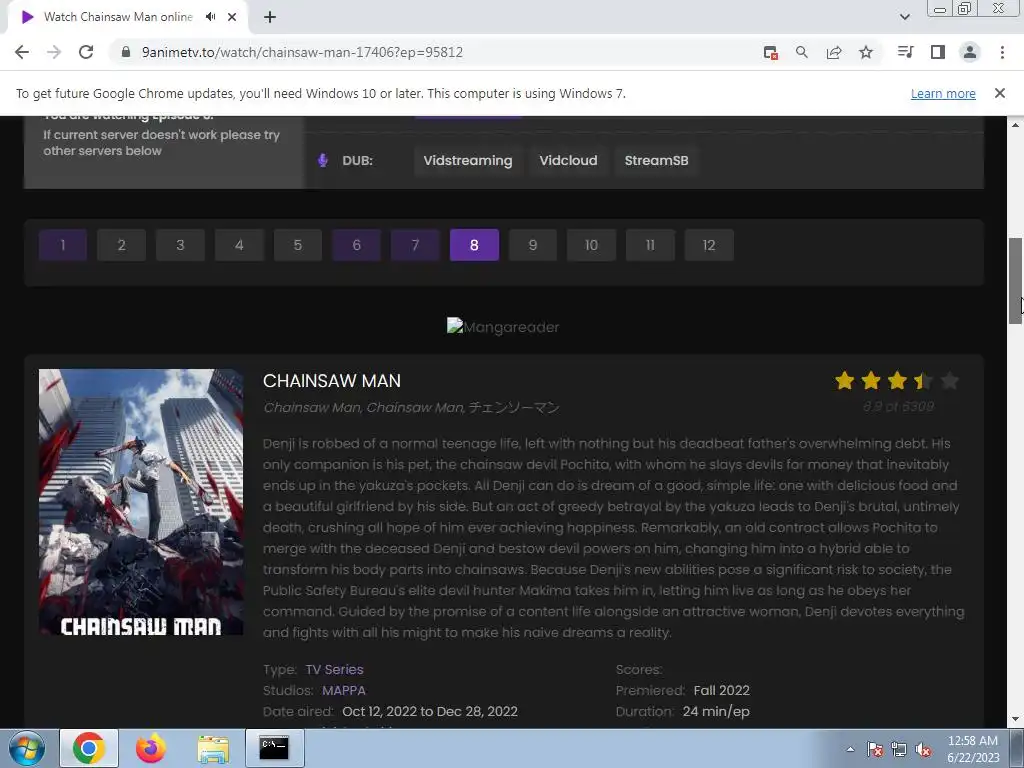Open the Learn more update link

tap(943, 93)
